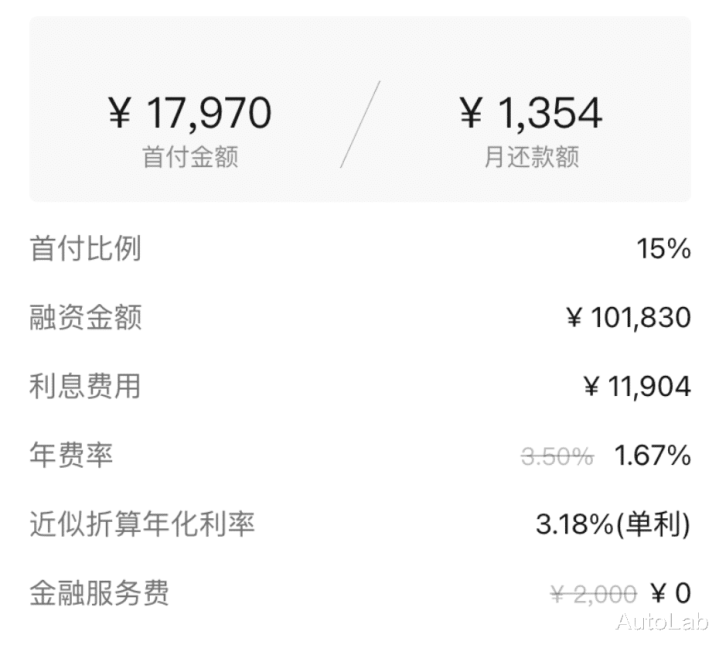The height and width of the screenshot is (645, 719).
Task: Tap the ¥ 1,354 monthly payment figure
Action: pyautogui.click(x=530, y=113)
